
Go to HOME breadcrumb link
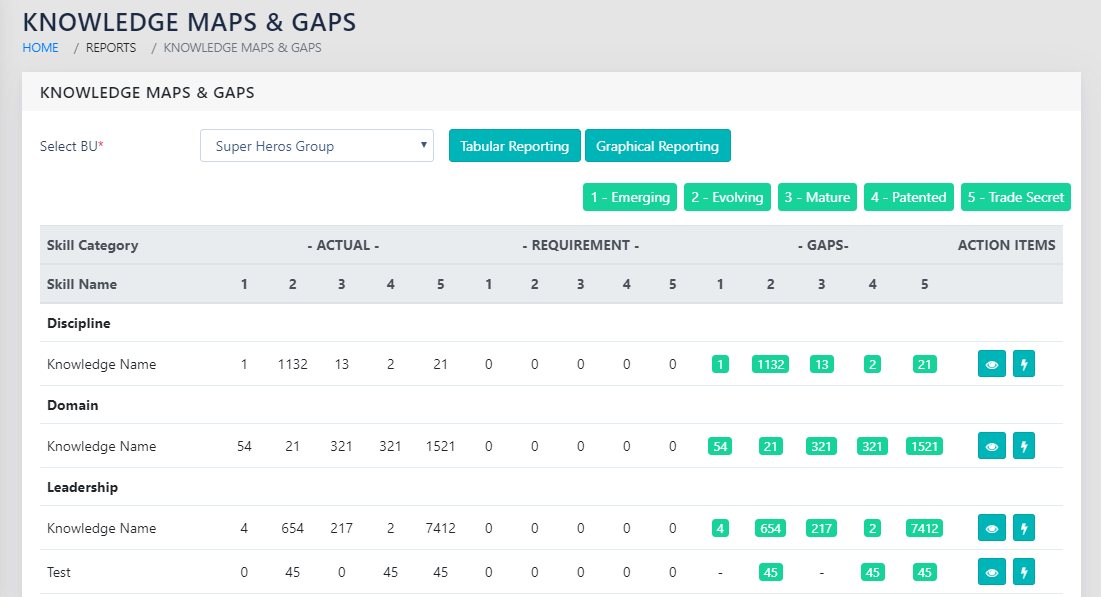tap(40, 48)
